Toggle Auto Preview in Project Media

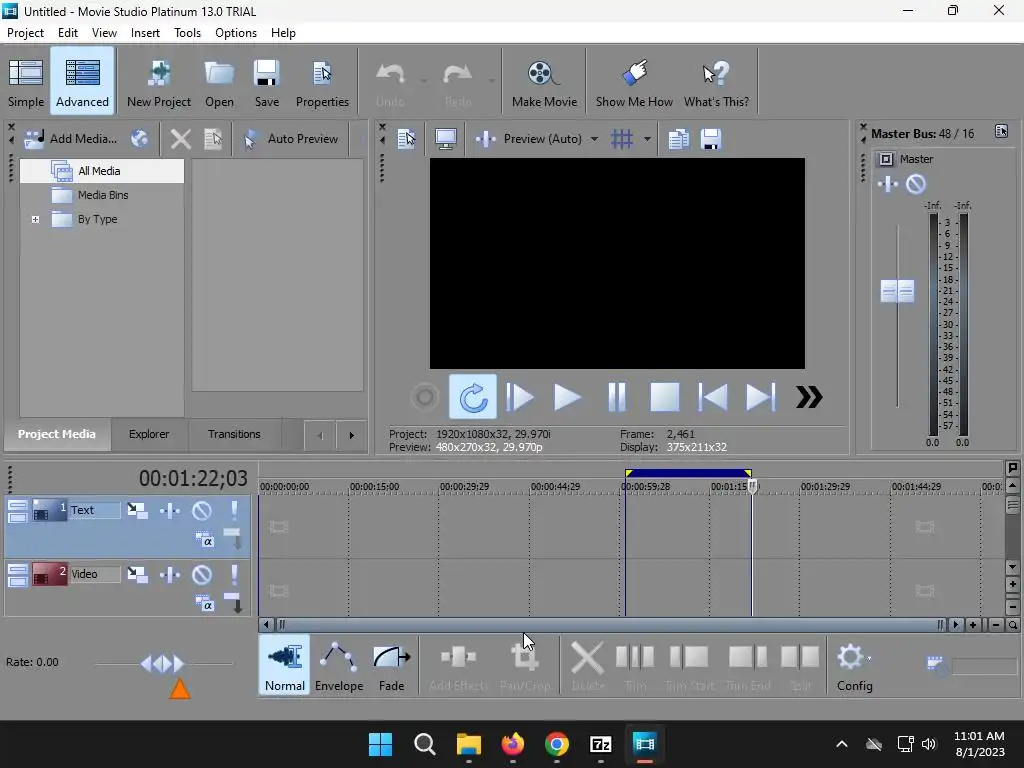pos(291,138)
